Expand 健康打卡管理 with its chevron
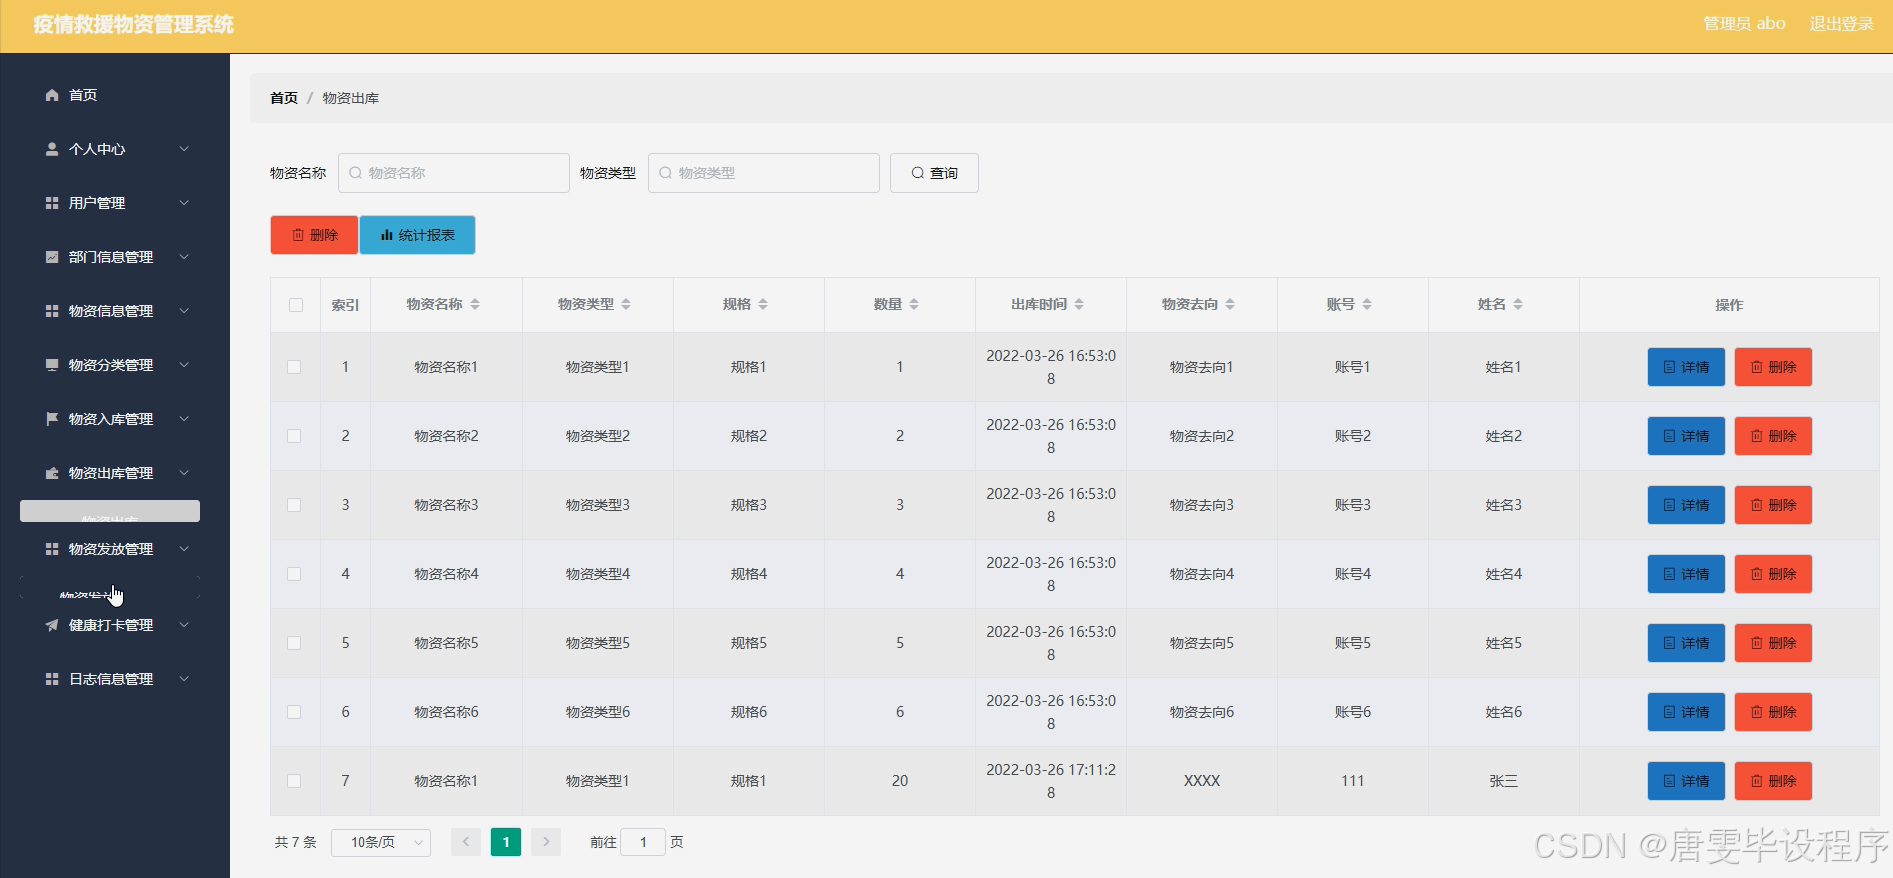The width and height of the screenshot is (1893, 878). [x=184, y=625]
